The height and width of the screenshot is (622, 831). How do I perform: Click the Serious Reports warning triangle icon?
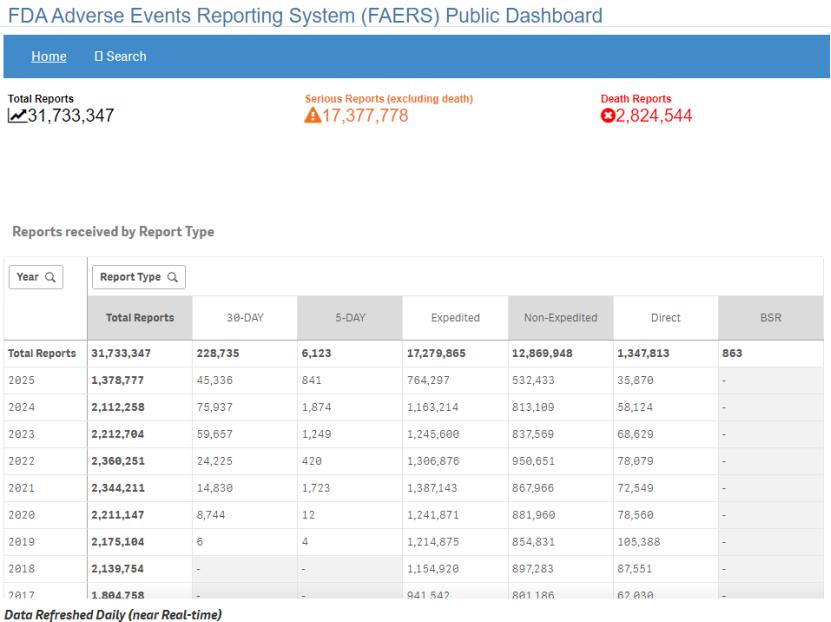click(x=313, y=115)
